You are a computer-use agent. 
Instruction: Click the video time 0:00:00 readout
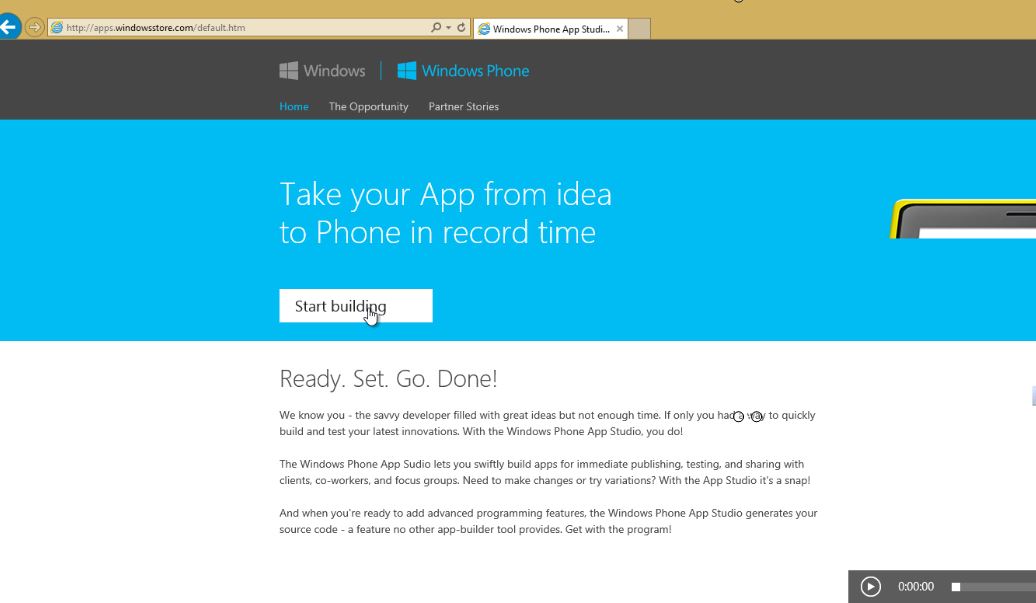[x=916, y=586]
